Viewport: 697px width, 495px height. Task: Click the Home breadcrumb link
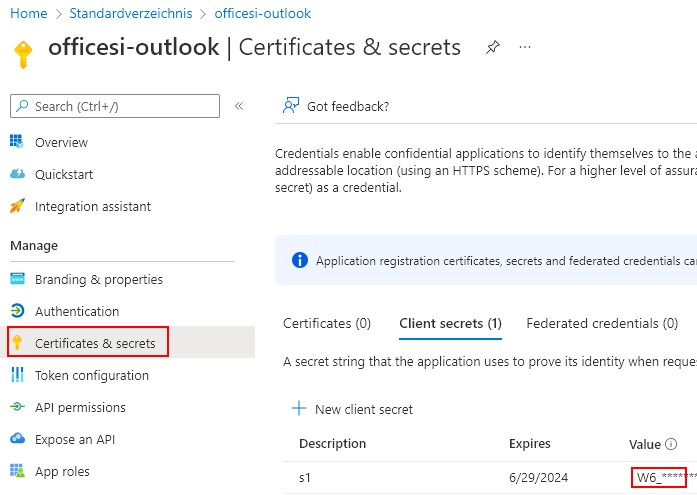[x=28, y=13]
